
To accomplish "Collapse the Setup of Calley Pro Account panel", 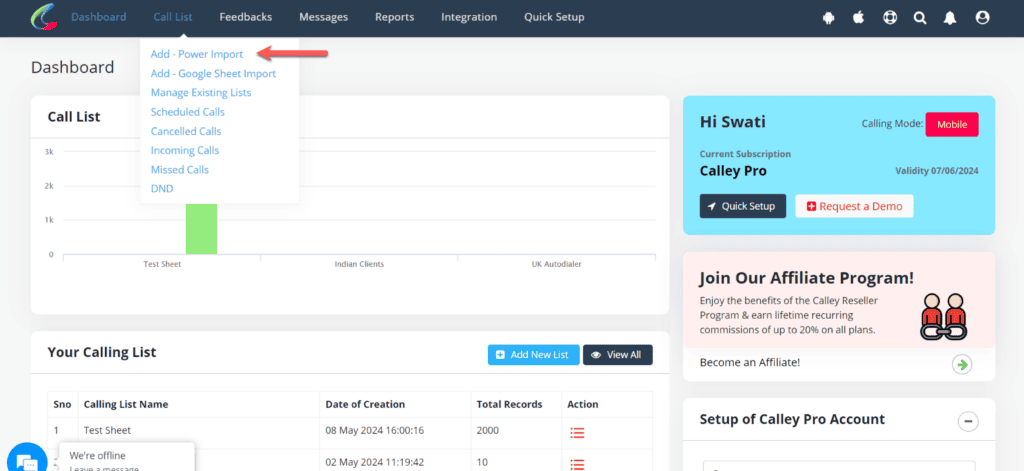I will pyautogui.click(x=967, y=421).
